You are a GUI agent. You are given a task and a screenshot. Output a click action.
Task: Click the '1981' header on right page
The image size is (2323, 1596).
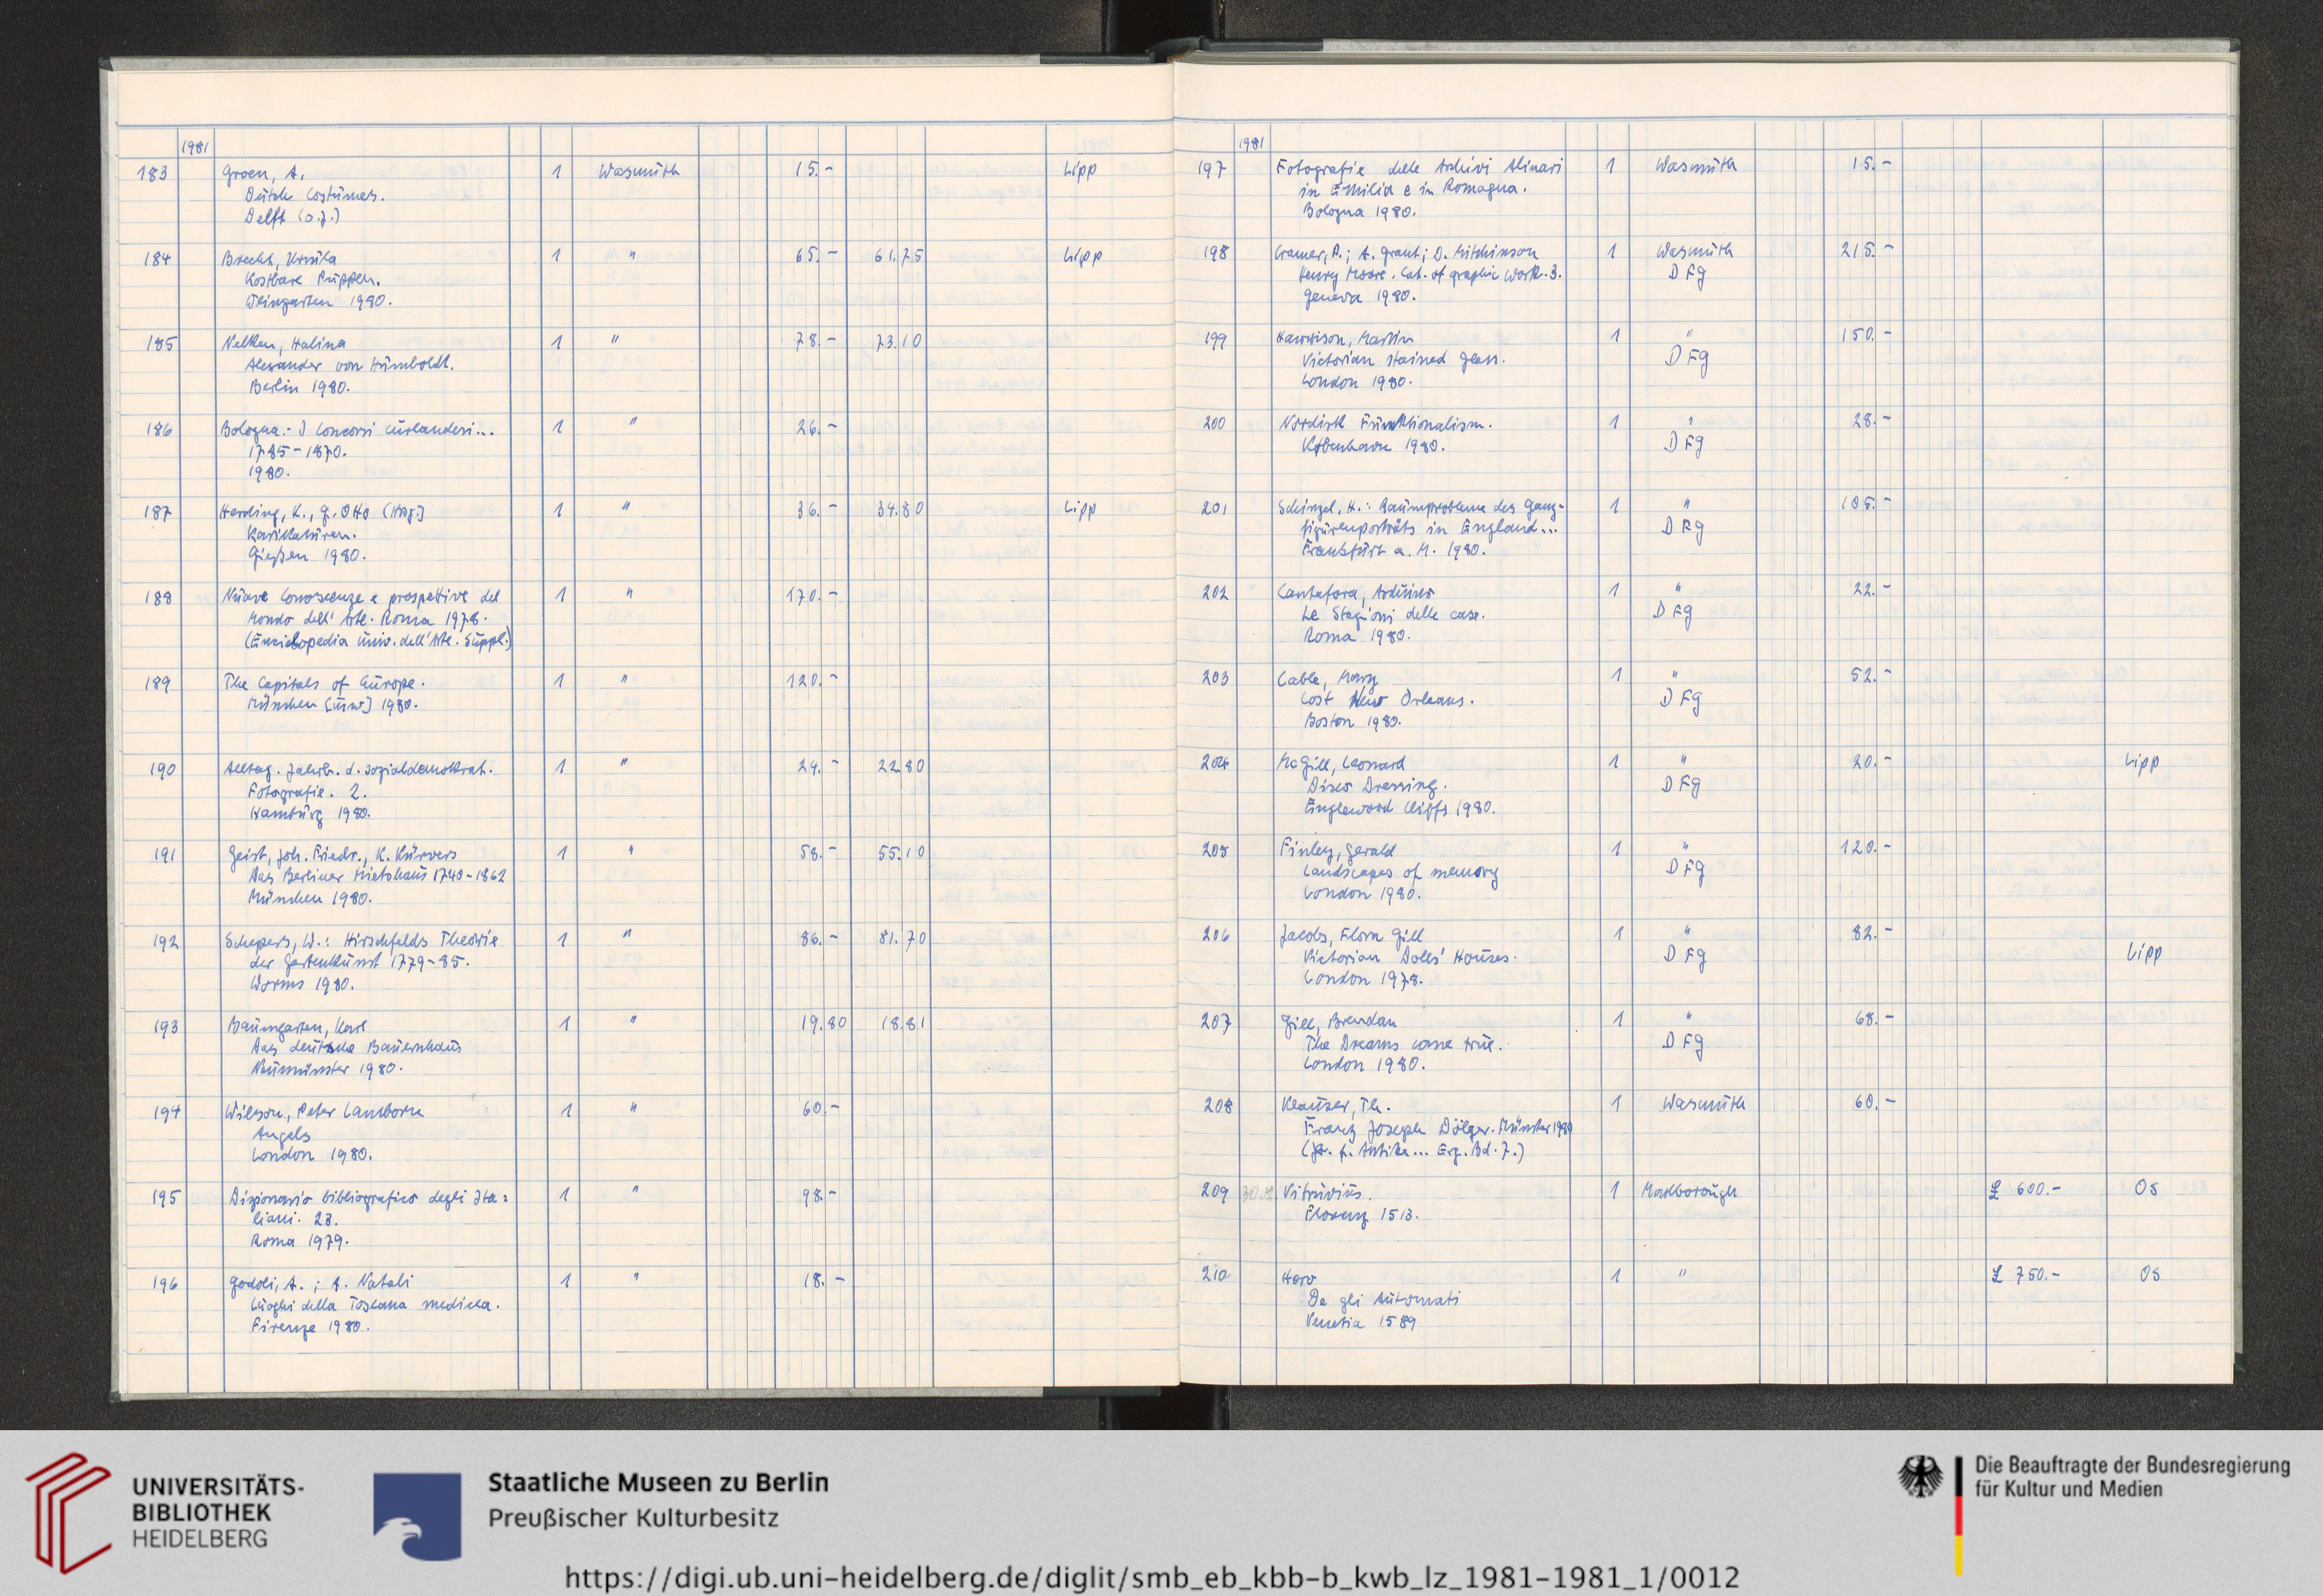[x=1252, y=144]
